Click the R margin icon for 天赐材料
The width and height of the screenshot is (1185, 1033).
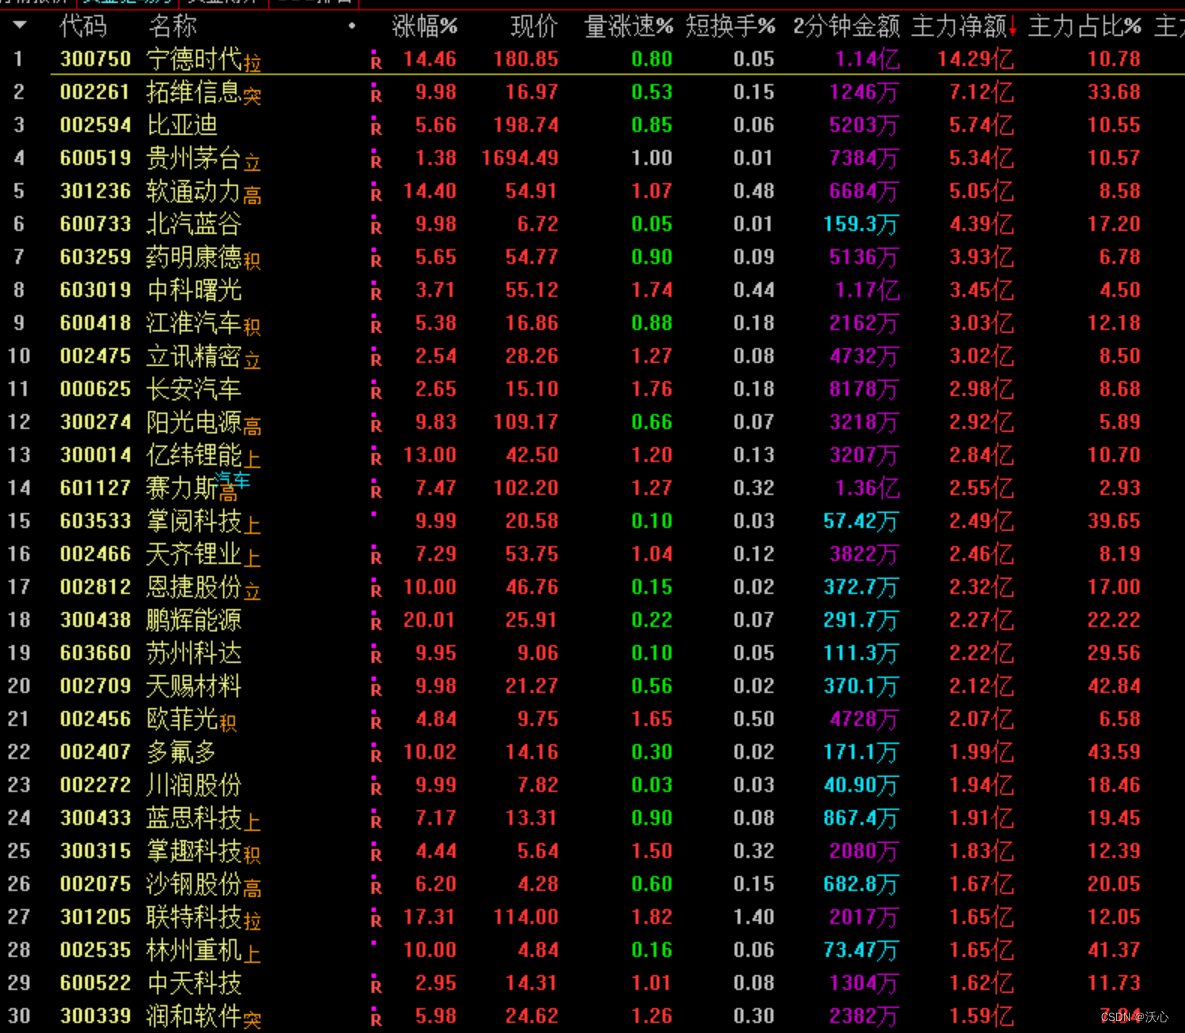(x=376, y=688)
